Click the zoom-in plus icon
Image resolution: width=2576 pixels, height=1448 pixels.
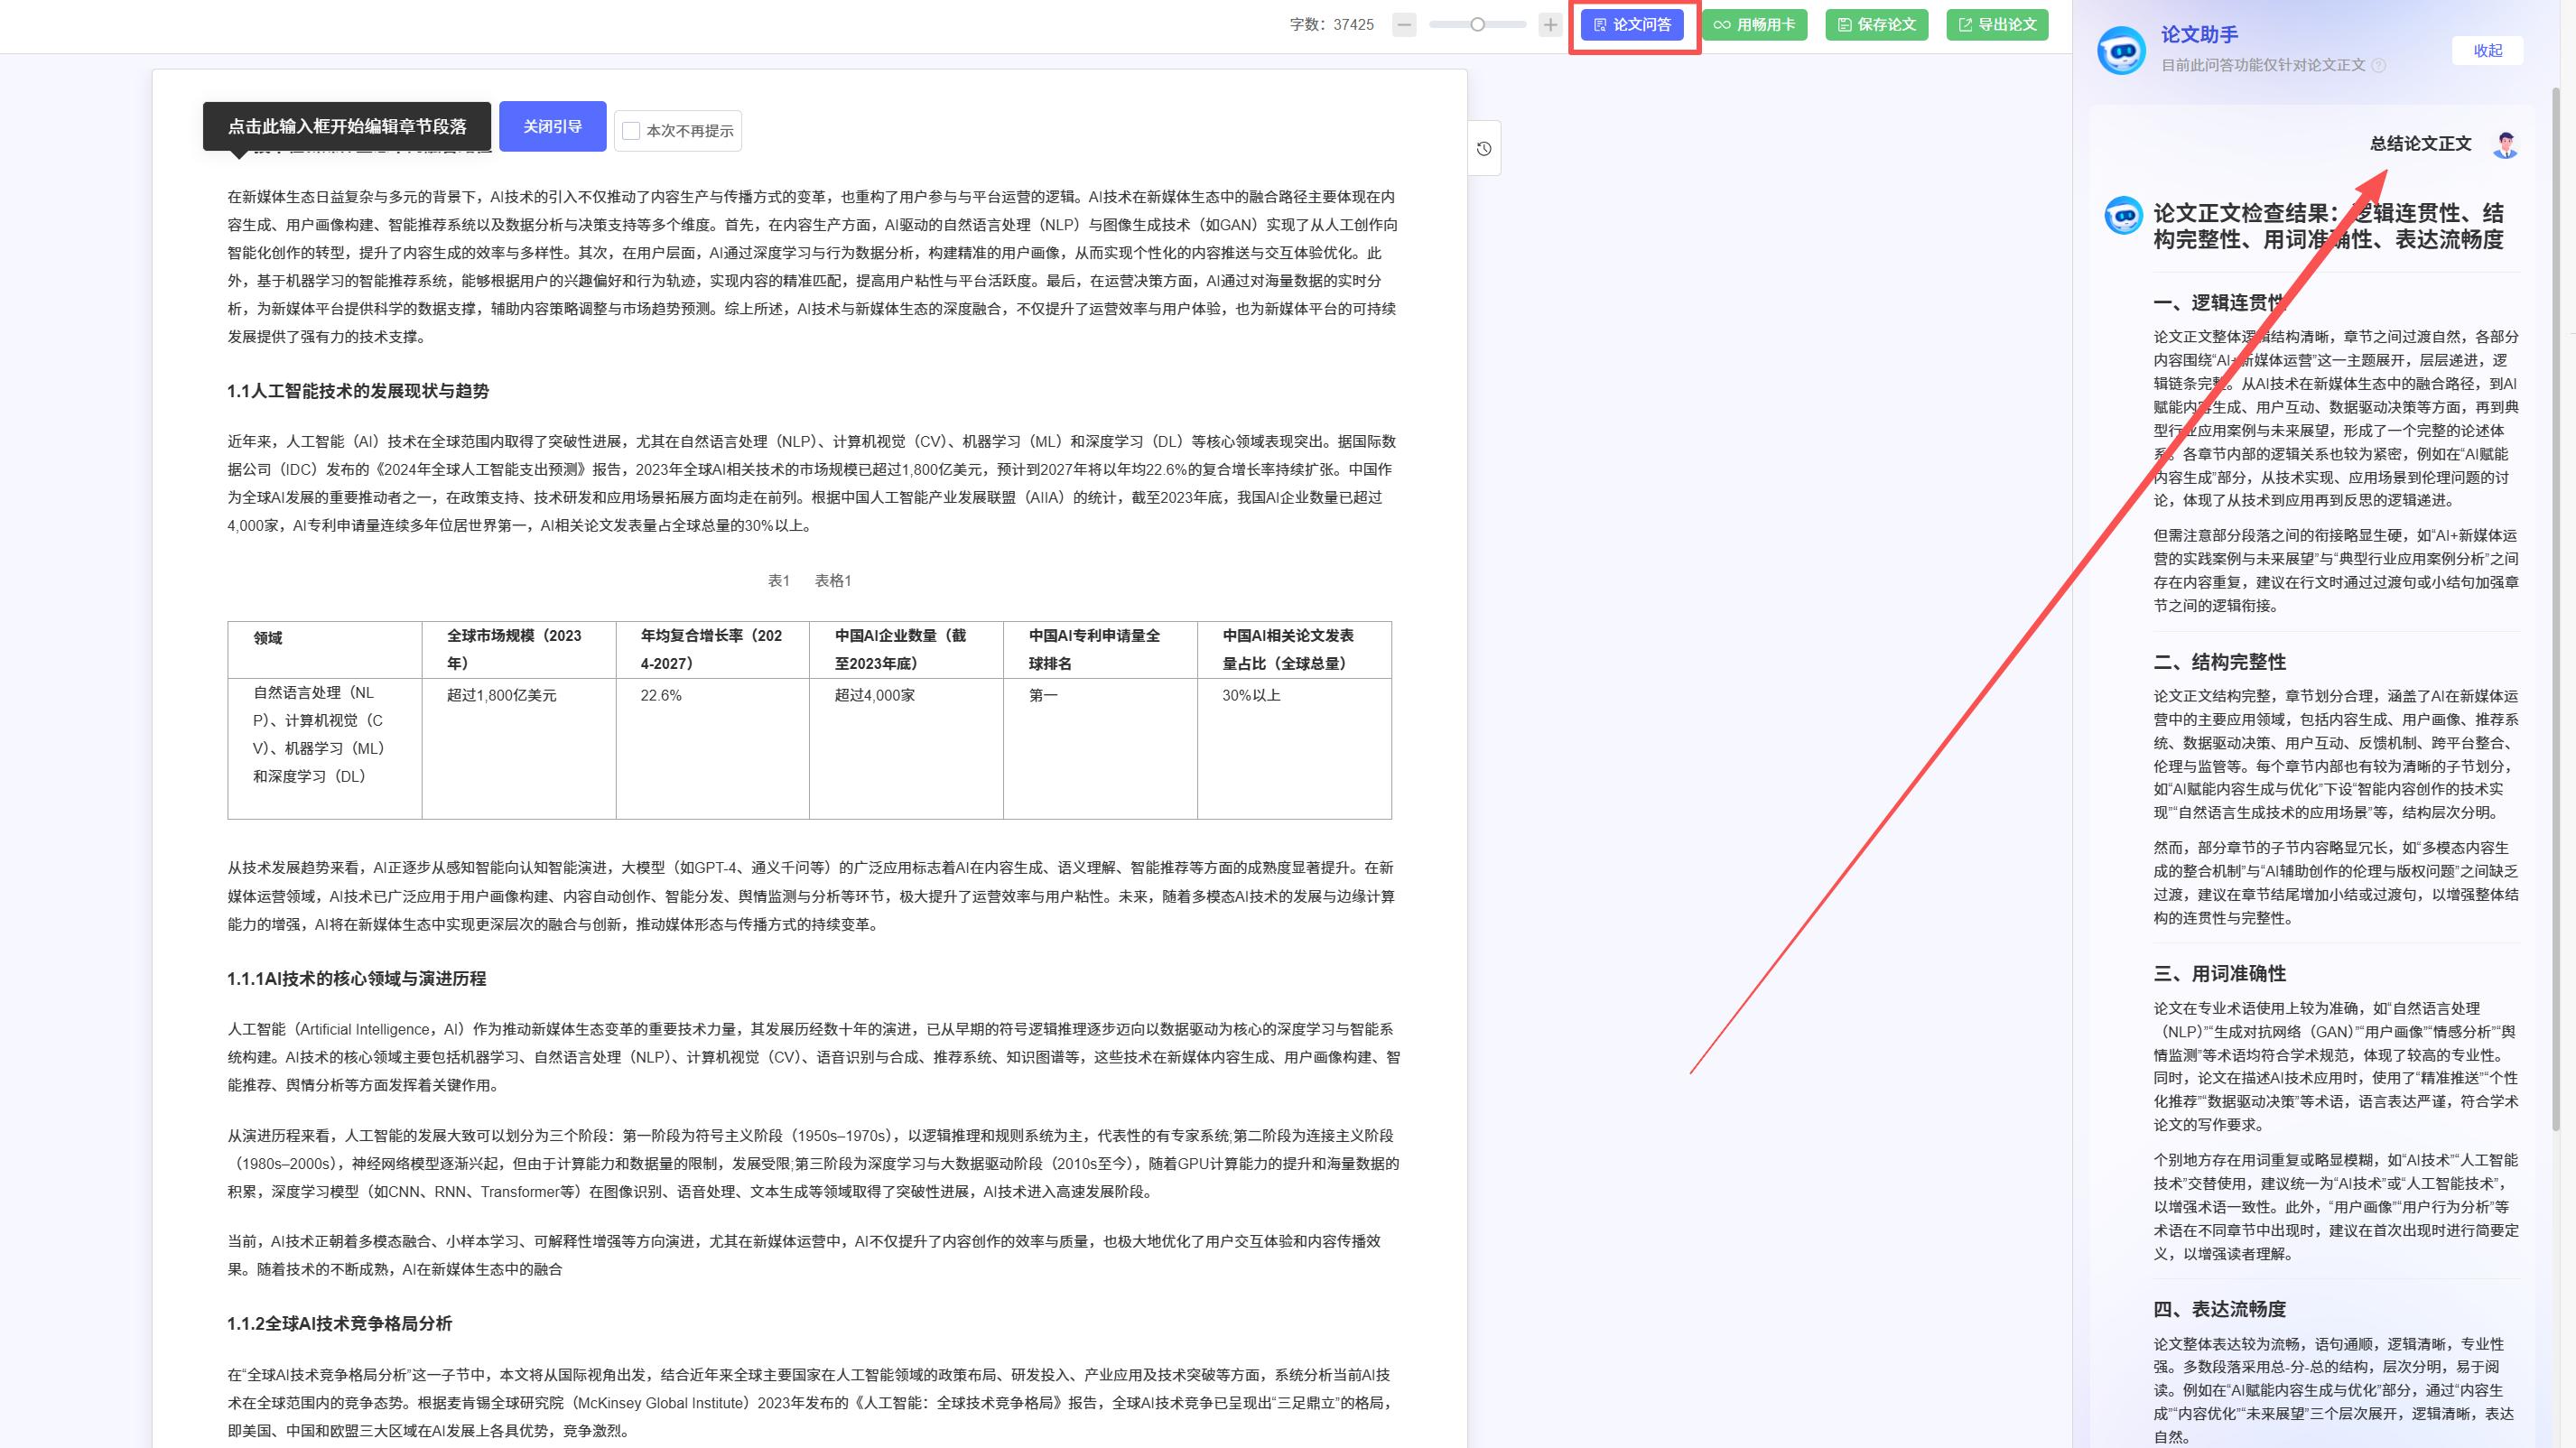coord(1550,25)
